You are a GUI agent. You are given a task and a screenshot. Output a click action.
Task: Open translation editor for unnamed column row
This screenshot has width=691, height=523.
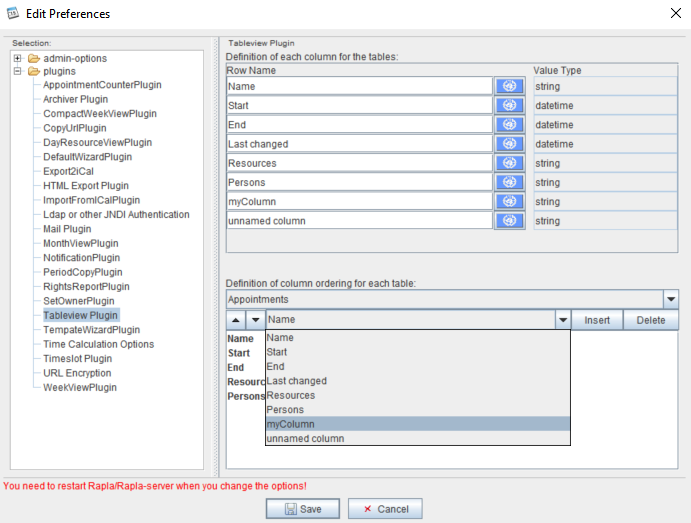pyautogui.click(x=509, y=221)
